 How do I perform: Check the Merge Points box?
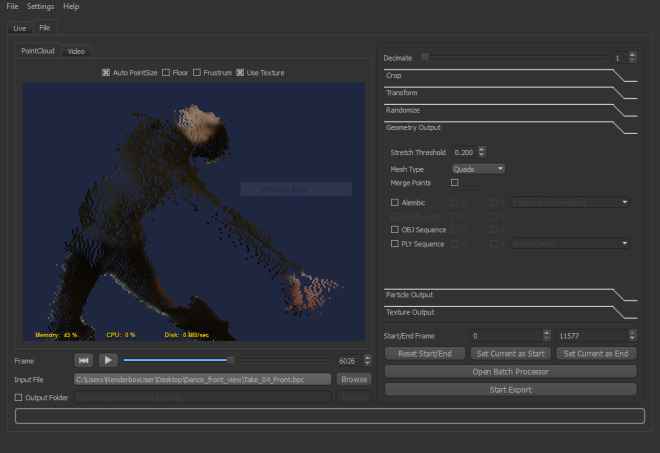pos(455,183)
